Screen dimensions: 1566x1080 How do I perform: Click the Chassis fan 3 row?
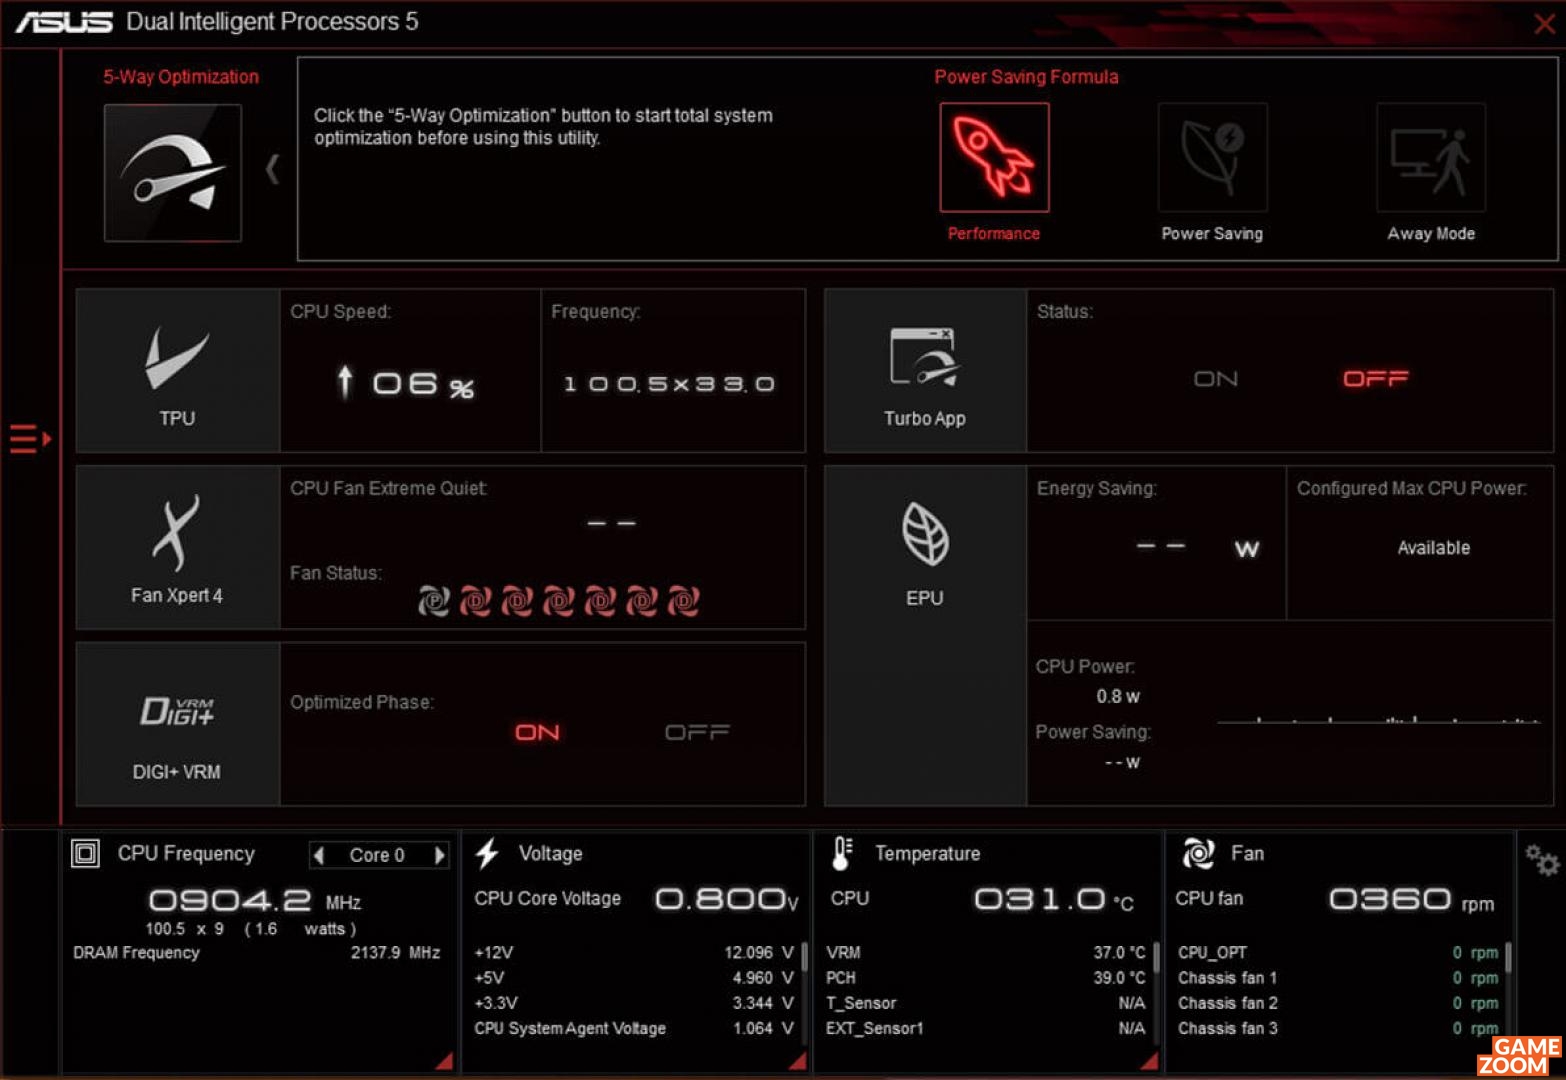1338,1028
